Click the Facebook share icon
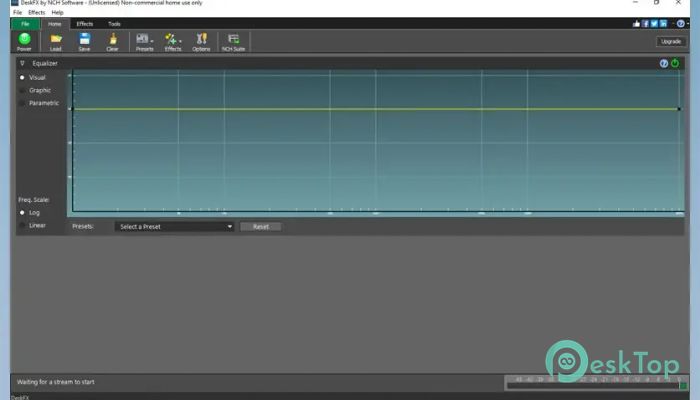700x400 pixels. [x=645, y=24]
